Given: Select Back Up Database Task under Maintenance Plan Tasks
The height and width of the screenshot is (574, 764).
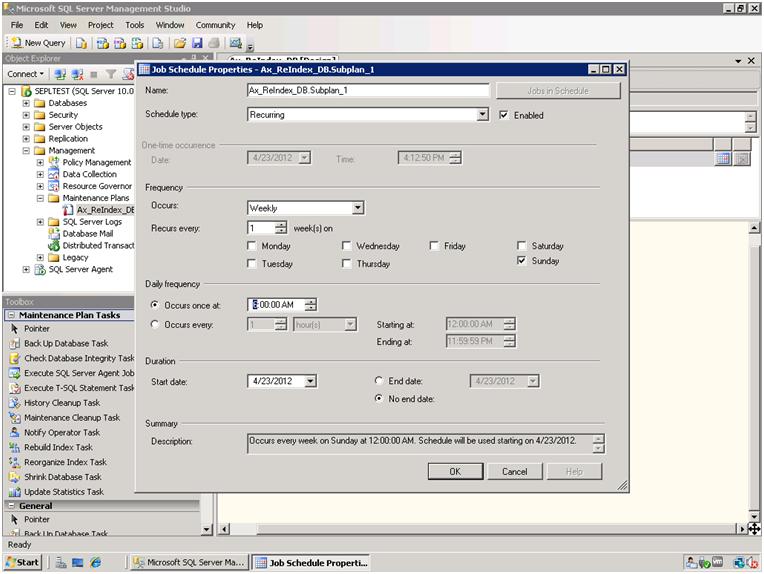Looking at the screenshot, I should tap(66, 344).
